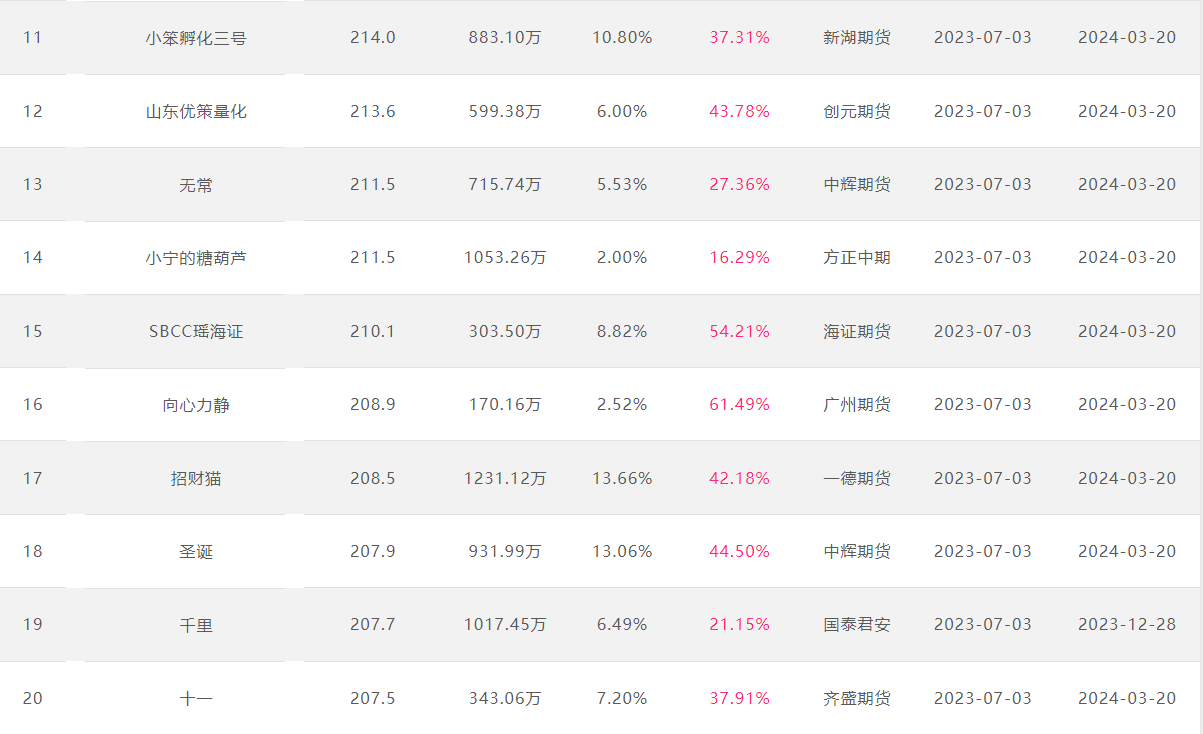Select the 招财猫 account entry
This screenshot has width=1203, height=734.
click(x=196, y=478)
